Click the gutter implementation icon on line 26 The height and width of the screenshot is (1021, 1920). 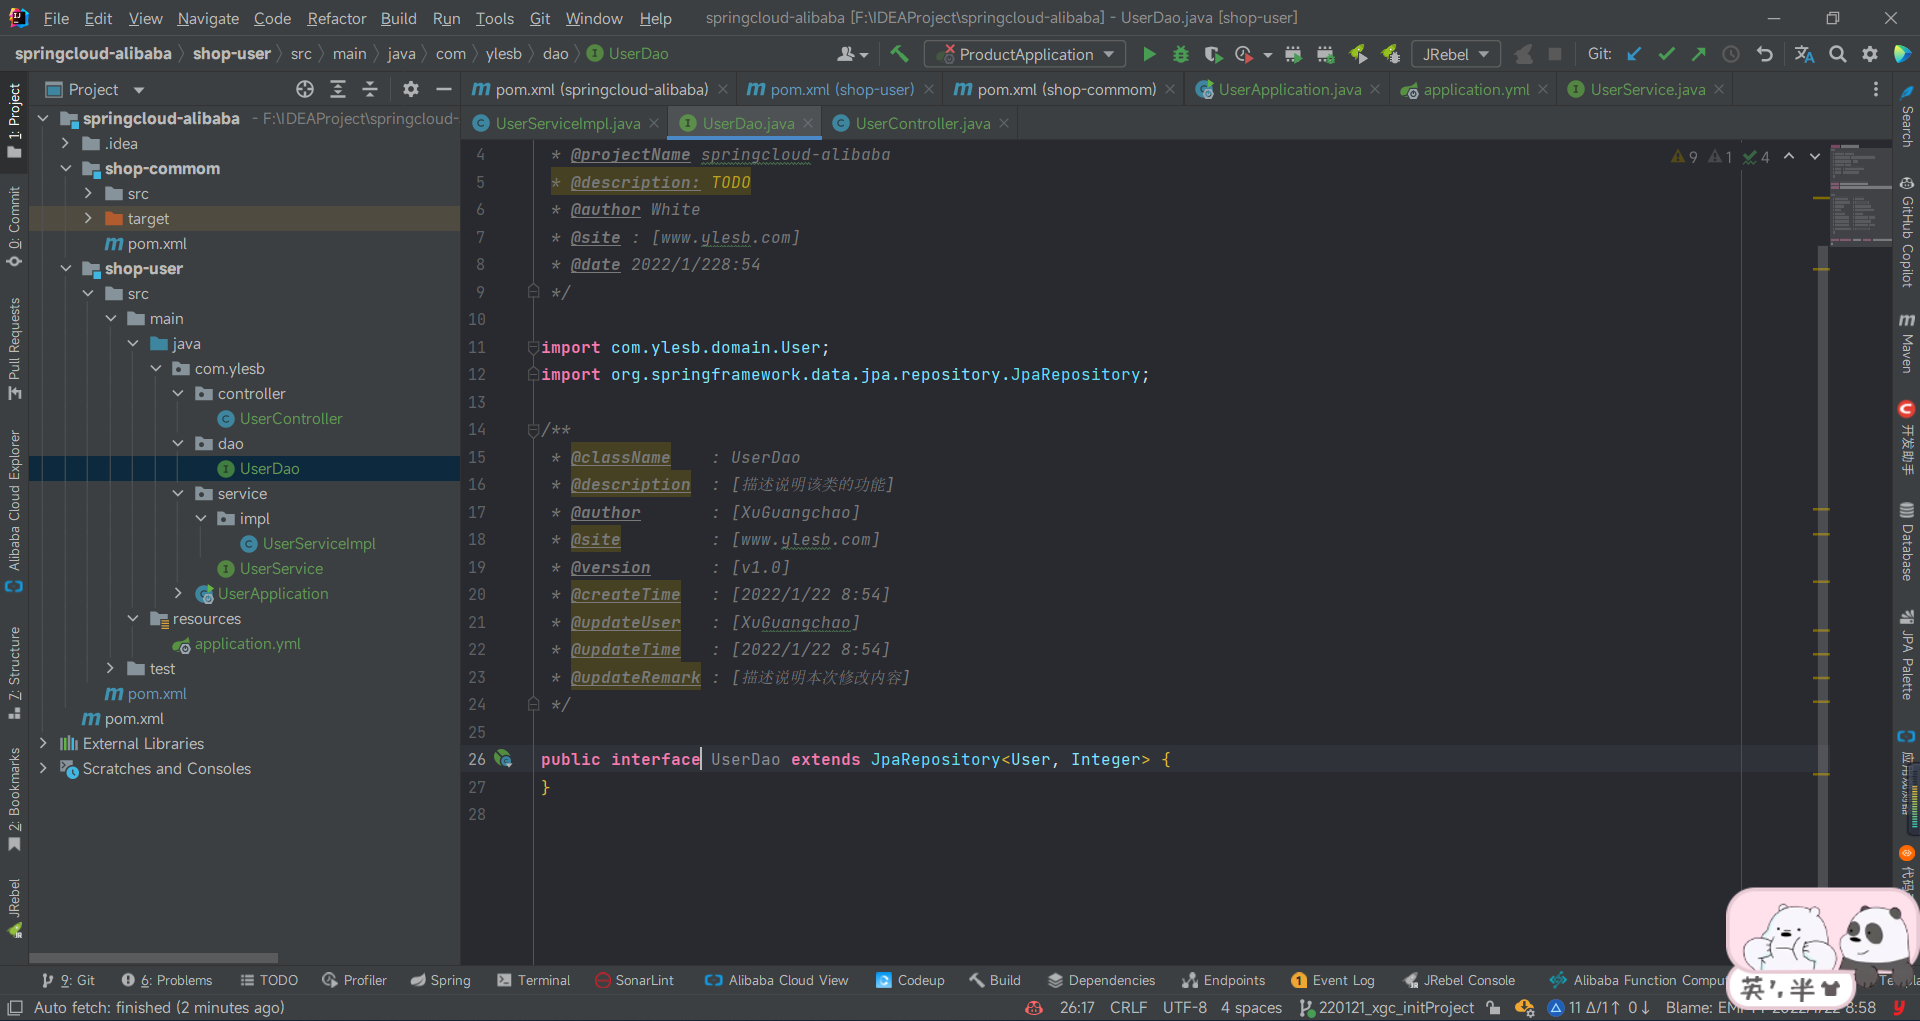(x=504, y=759)
